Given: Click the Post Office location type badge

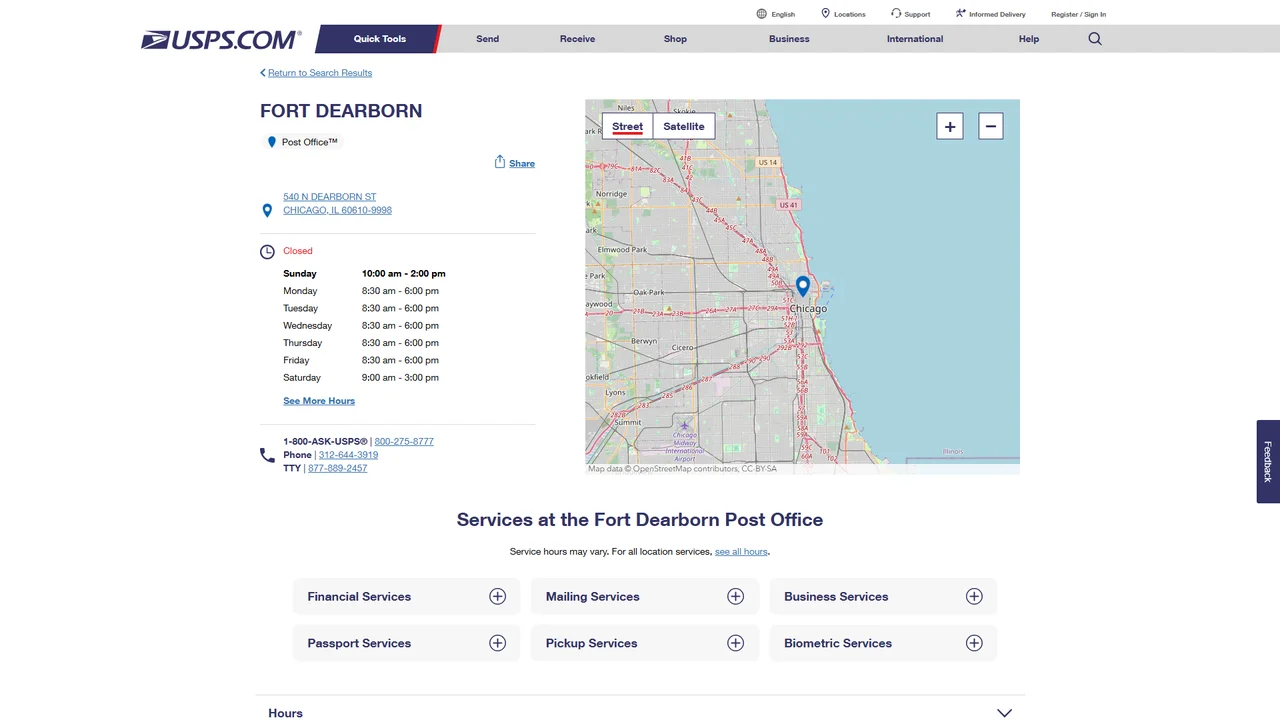Looking at the screenshot, I should pyautogui.click(x=302, y=142).
